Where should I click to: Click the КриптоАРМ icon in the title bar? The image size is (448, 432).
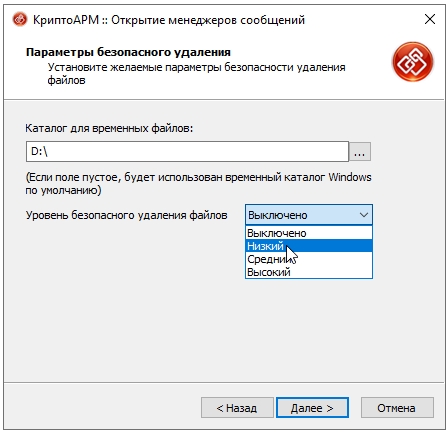(x=19, y=20)
